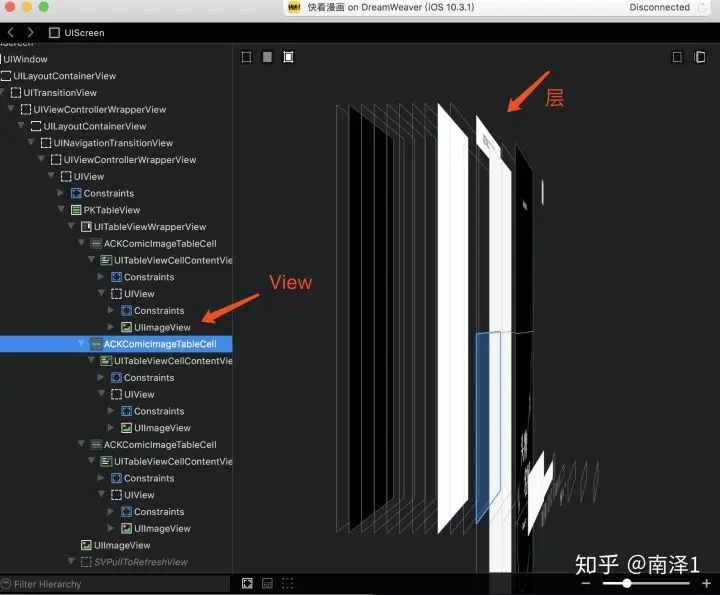This screenshot has height=595, width=720.
Task: Zoom in with the plus button
Action: 706,584
